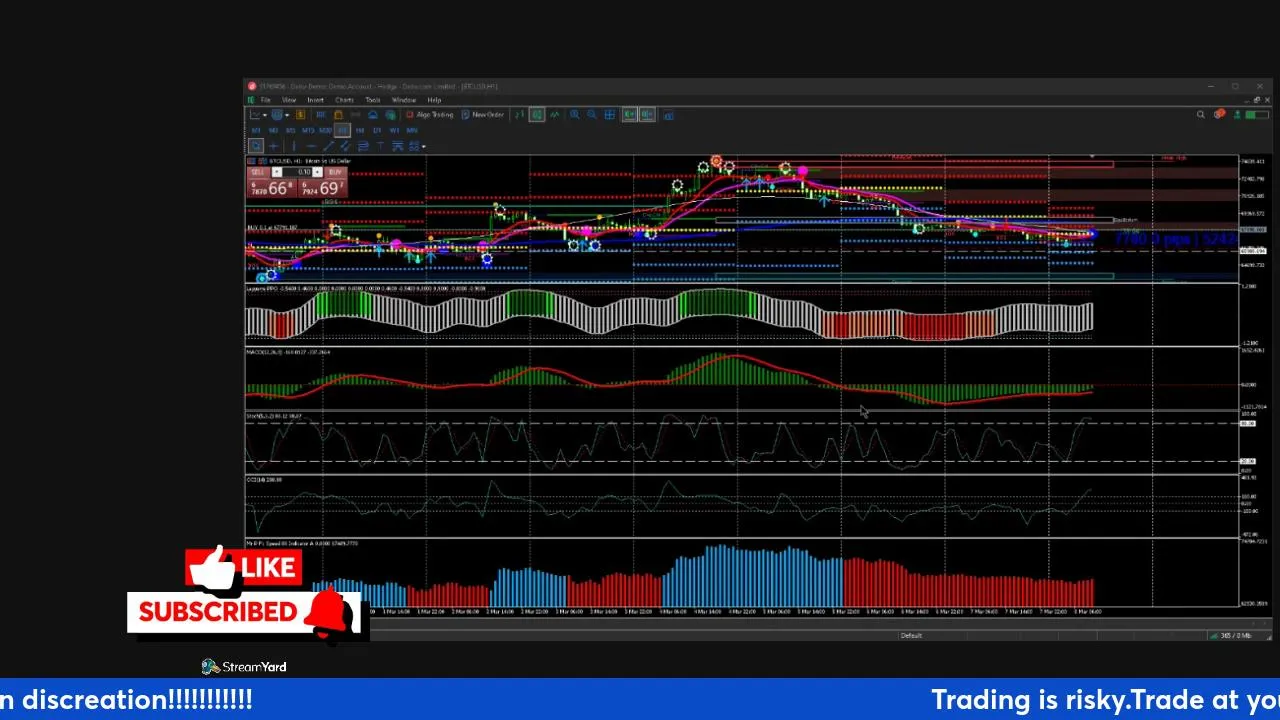Toggle Algo Trading
Screen dimensions: 1280x720
tap(432, 115)
